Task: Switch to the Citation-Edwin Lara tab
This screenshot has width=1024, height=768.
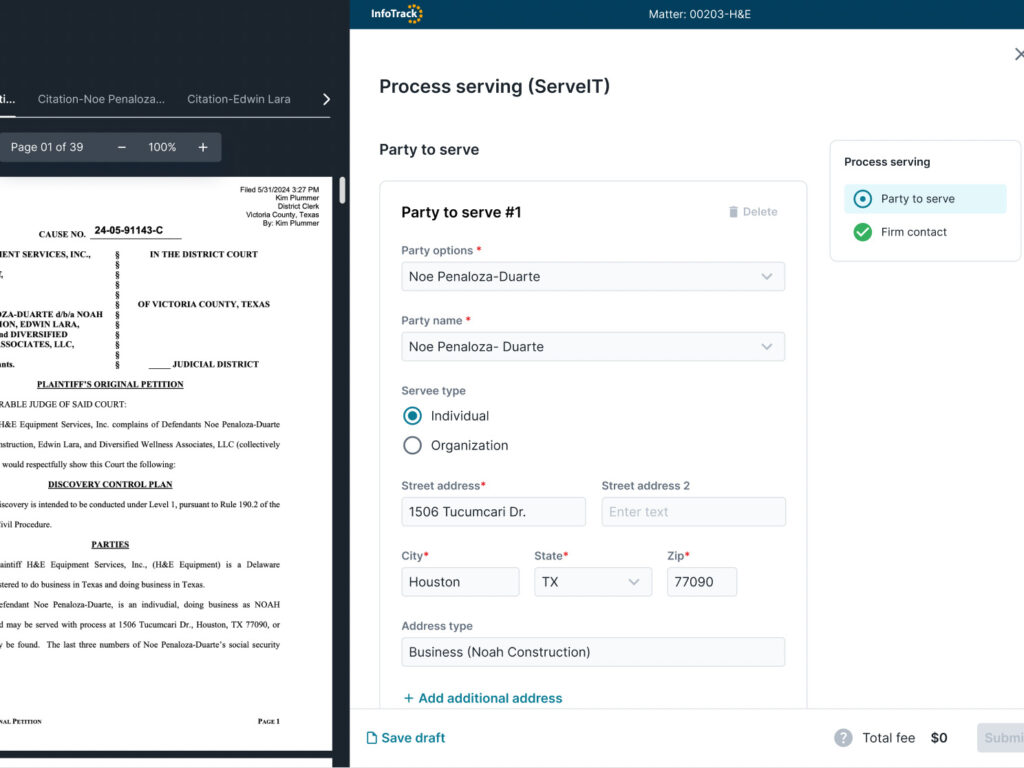Action: 237,99
